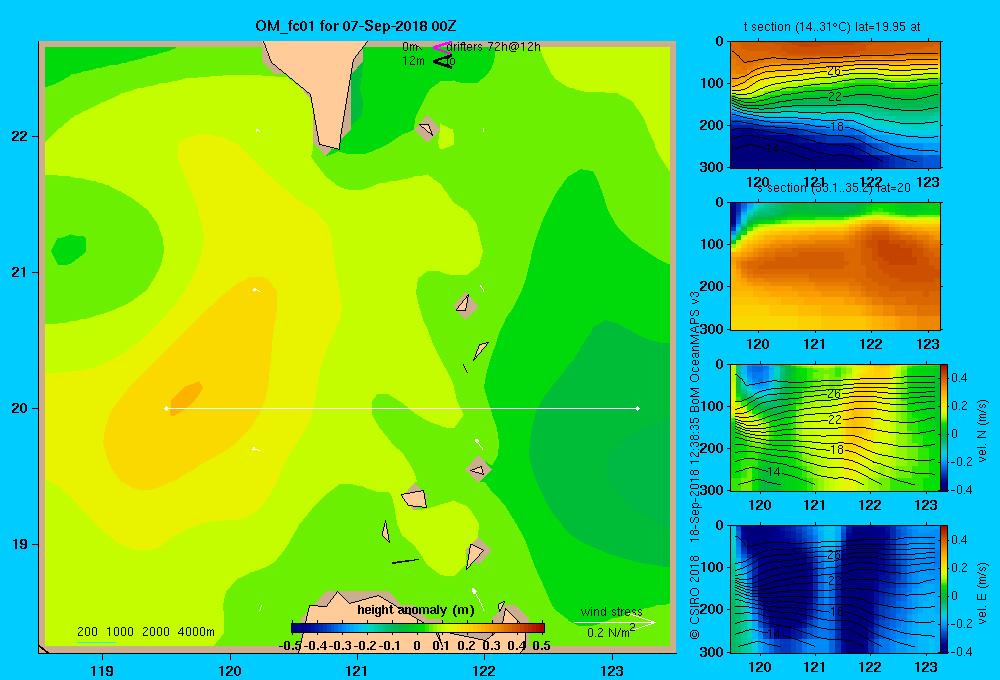1000x680 pixels.
Task: Click the black 12m drifter arrow symbol
Action: (x=443, y=61)
